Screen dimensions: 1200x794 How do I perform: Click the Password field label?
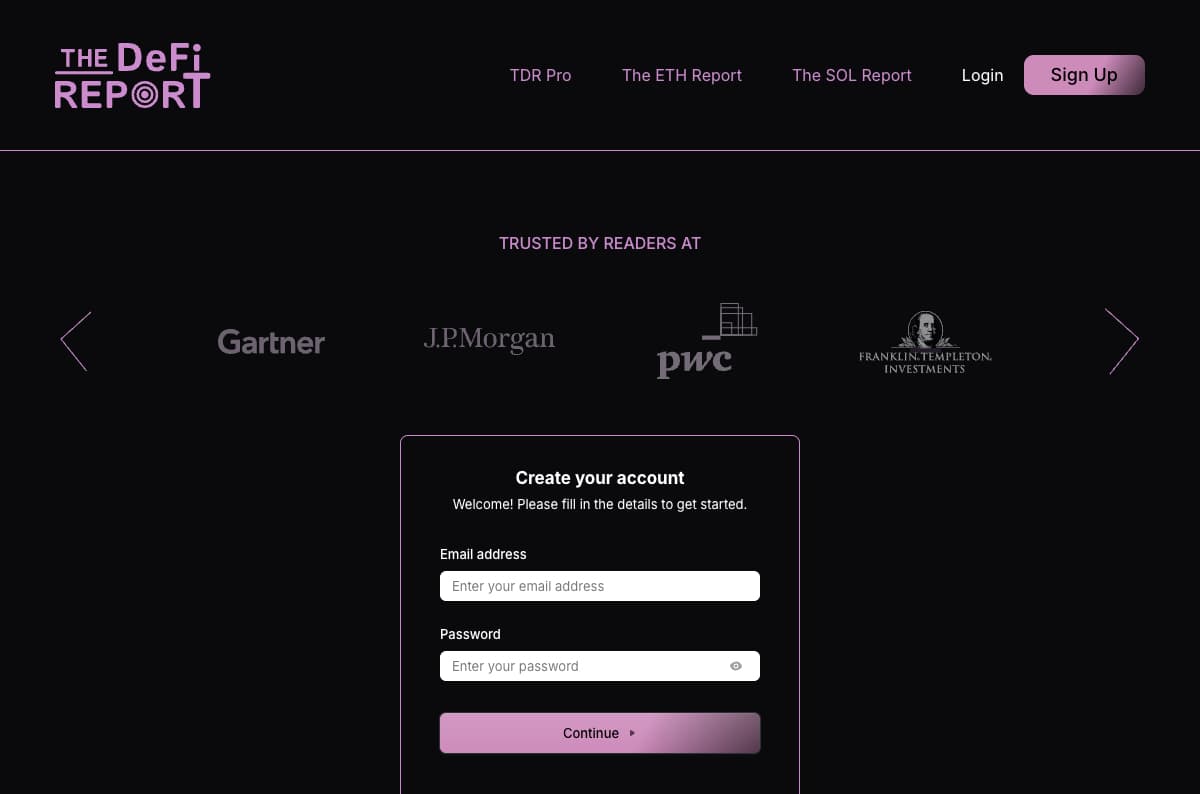tap(470, 634)
